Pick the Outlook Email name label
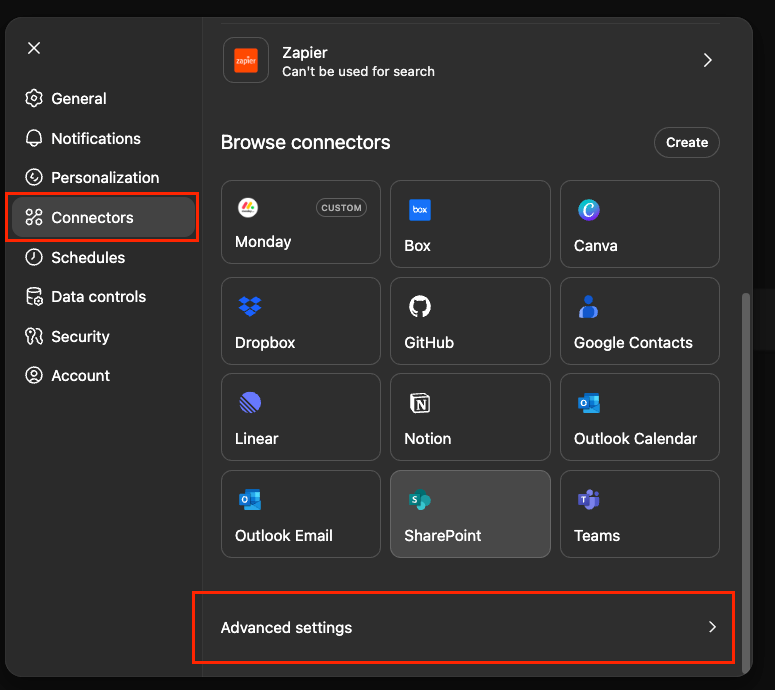This screenshot has width=775, height=690. 284,535
